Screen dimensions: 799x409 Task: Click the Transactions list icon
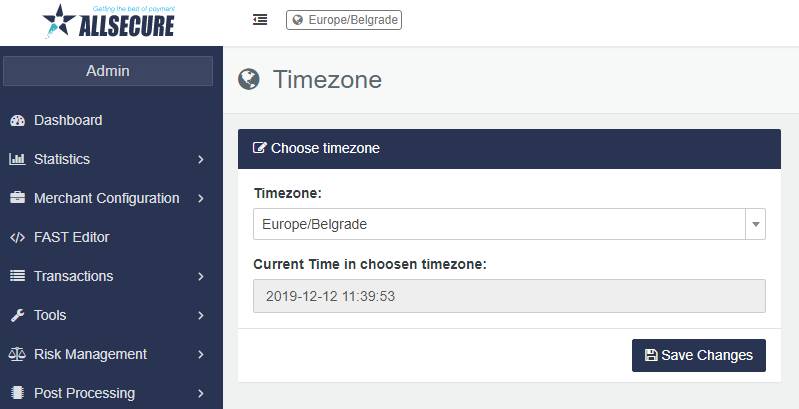coord(17,276)
